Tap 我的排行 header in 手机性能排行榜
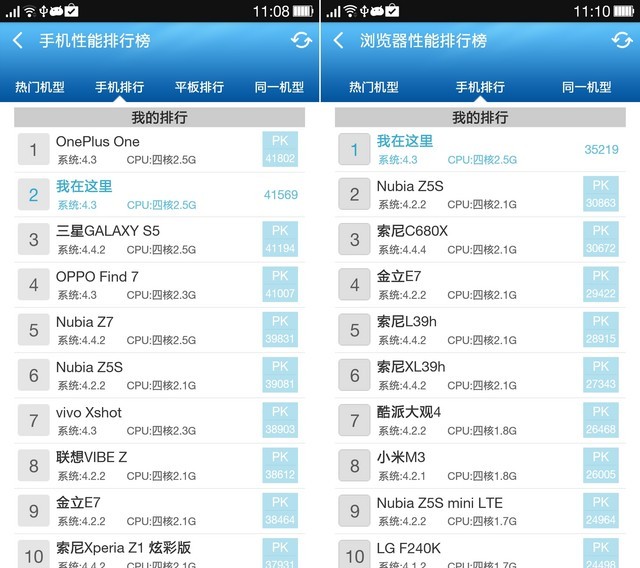 click(159, 118)
